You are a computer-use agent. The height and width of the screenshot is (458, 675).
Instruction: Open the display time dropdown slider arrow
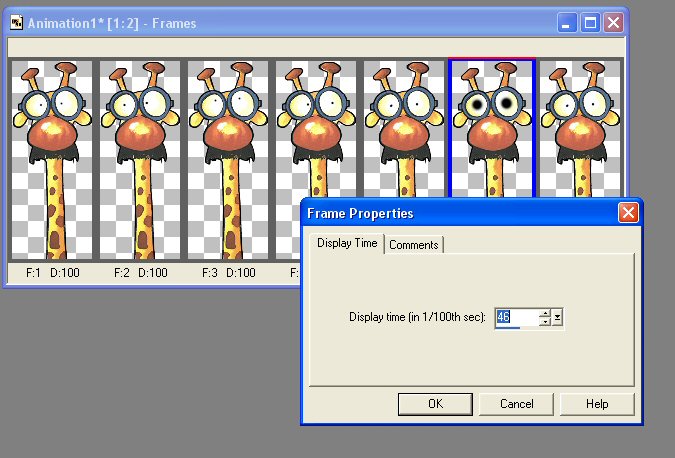(557, 318)
